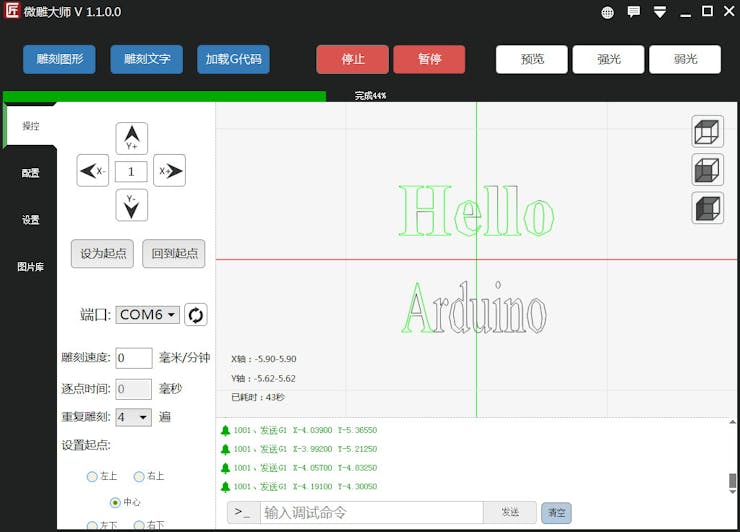Open the 操控 control tab
Viewport: 740px width, 532px height.
point(31,126)
